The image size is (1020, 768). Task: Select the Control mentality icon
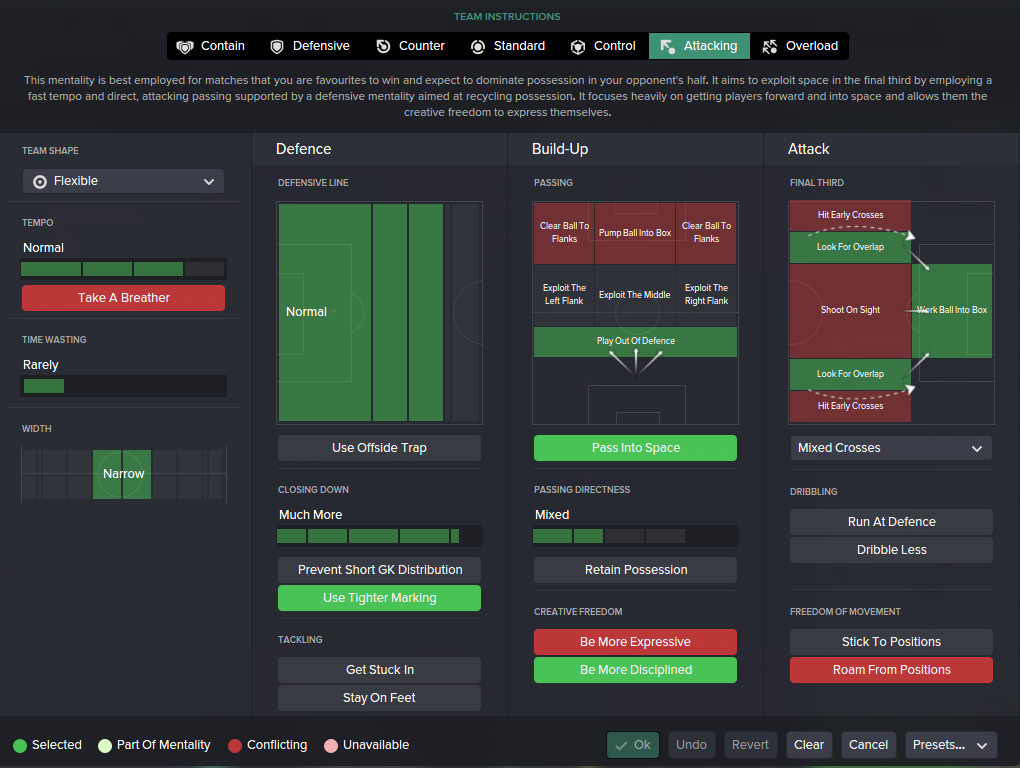[x=578, y=47]
